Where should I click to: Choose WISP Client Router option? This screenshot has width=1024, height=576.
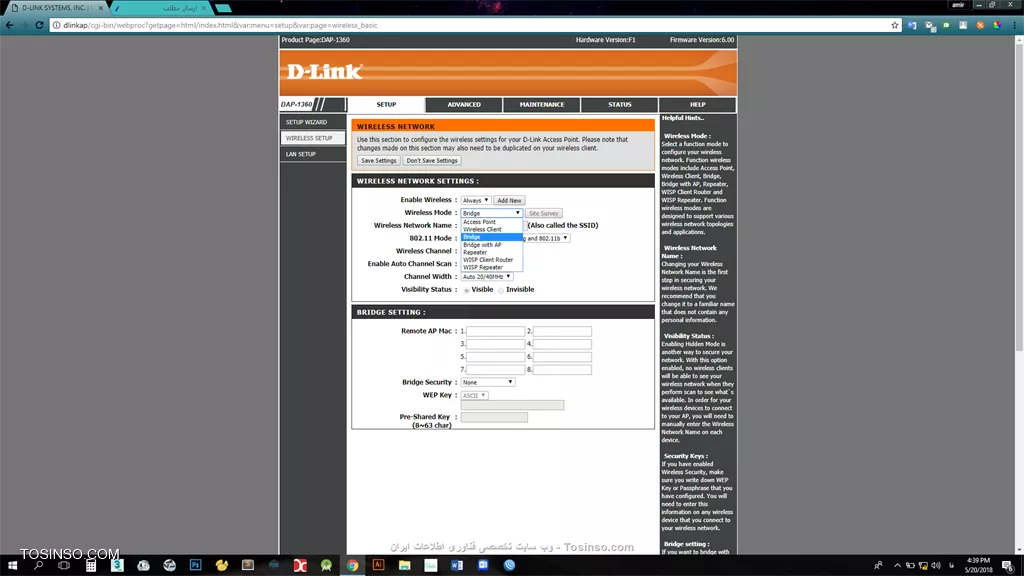(492, 260)
